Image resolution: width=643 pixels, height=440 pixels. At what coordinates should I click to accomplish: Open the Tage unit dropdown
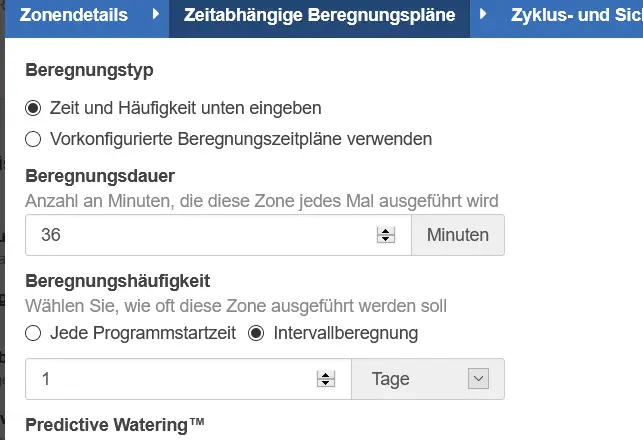pyautogui.click(x=428, y=379)
